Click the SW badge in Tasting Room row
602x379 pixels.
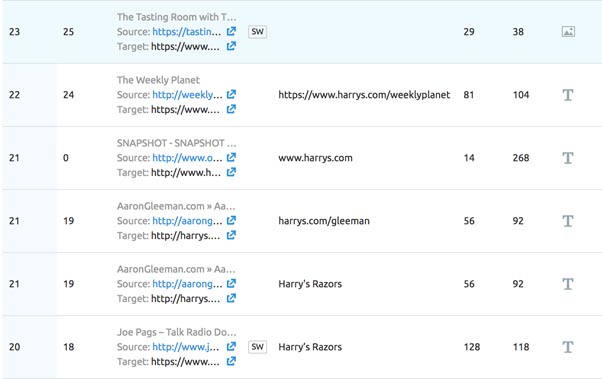coord(257,31)
